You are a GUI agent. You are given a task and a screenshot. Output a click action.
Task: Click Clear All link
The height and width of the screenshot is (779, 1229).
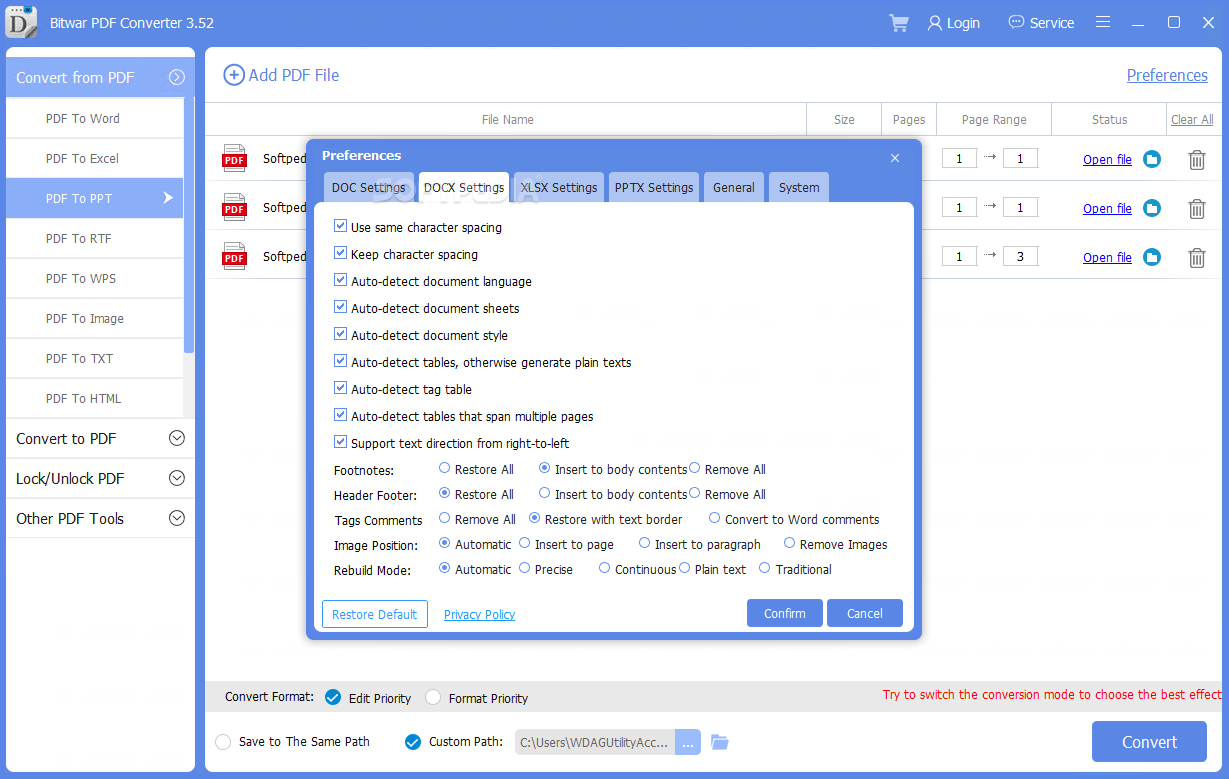[1192, 119]
